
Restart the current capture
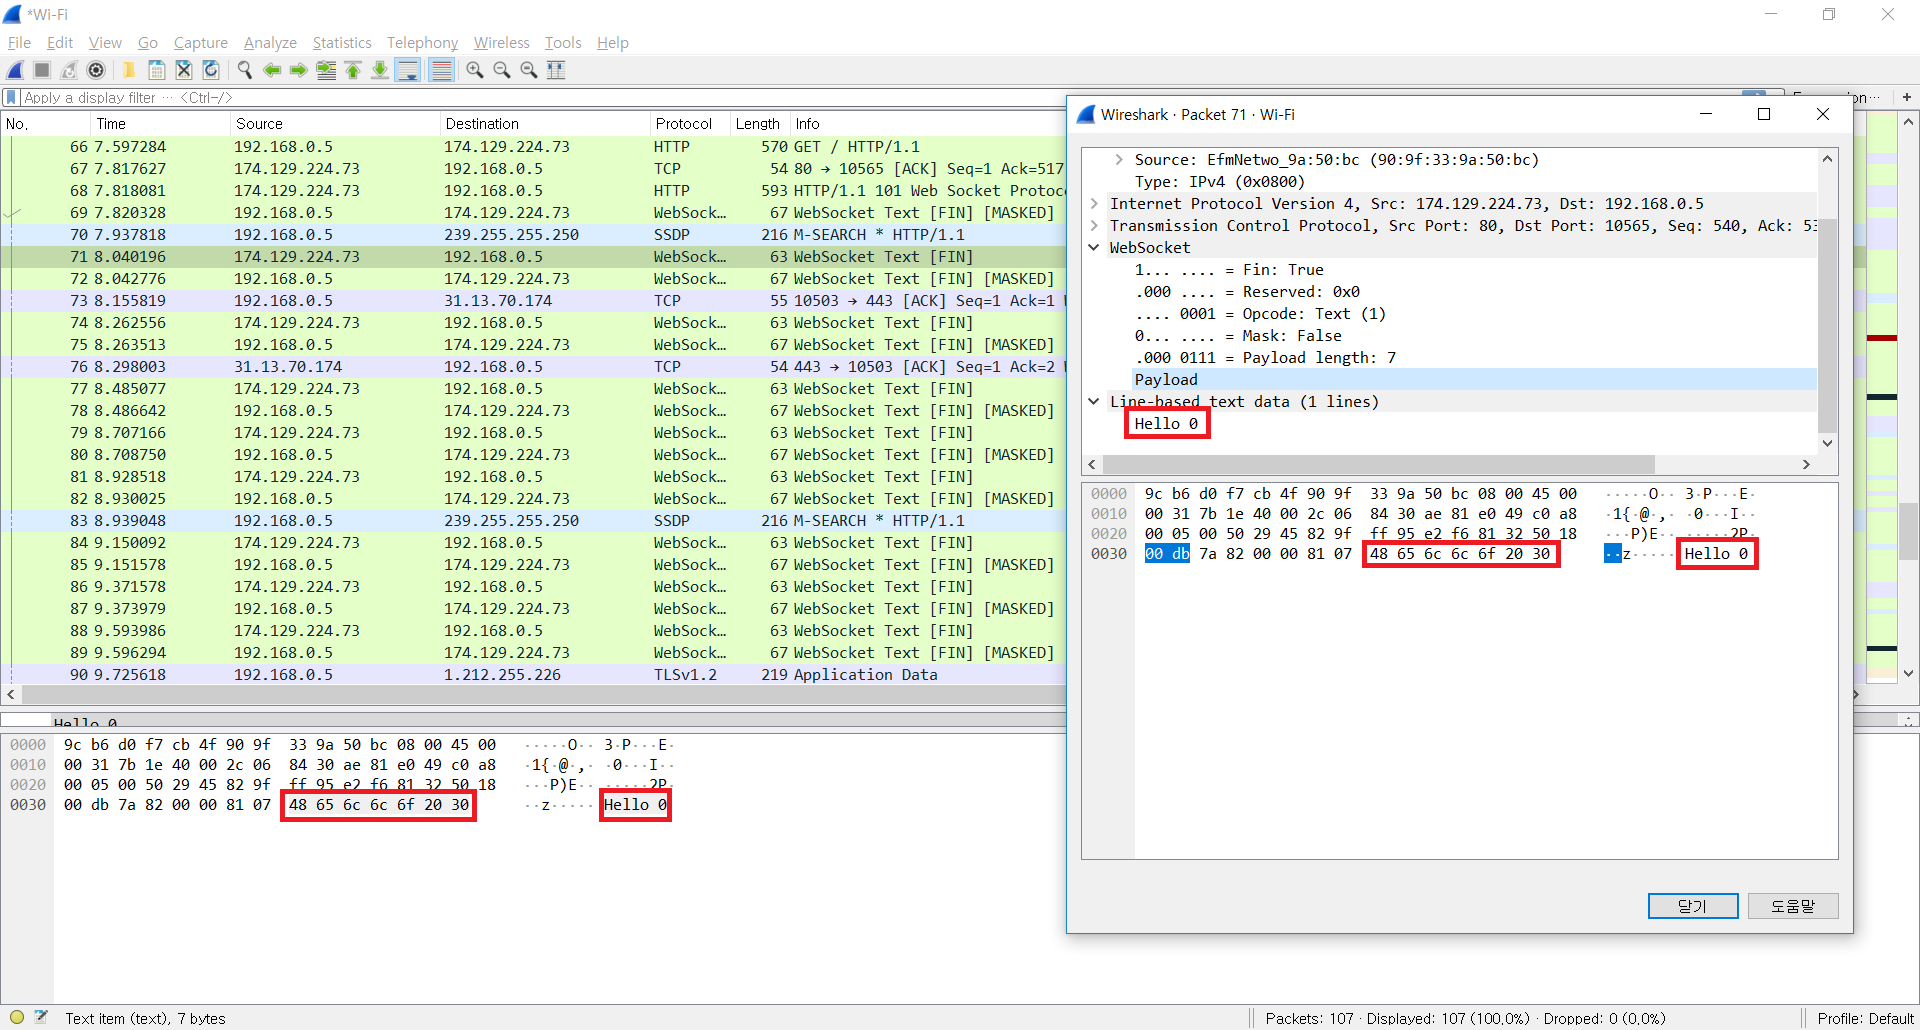69,70
